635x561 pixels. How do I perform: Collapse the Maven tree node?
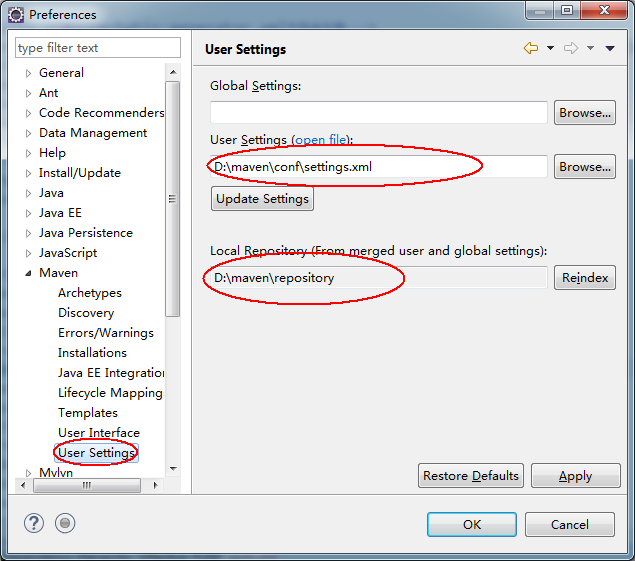click(x=28, y=273)
